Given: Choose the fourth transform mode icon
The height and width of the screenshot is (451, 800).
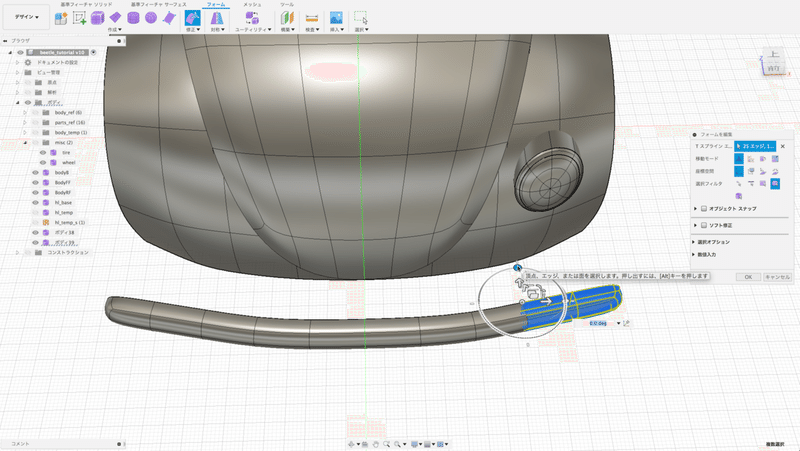Looking at the screenshot, I should pyautogui.click(x=776, y=159).
